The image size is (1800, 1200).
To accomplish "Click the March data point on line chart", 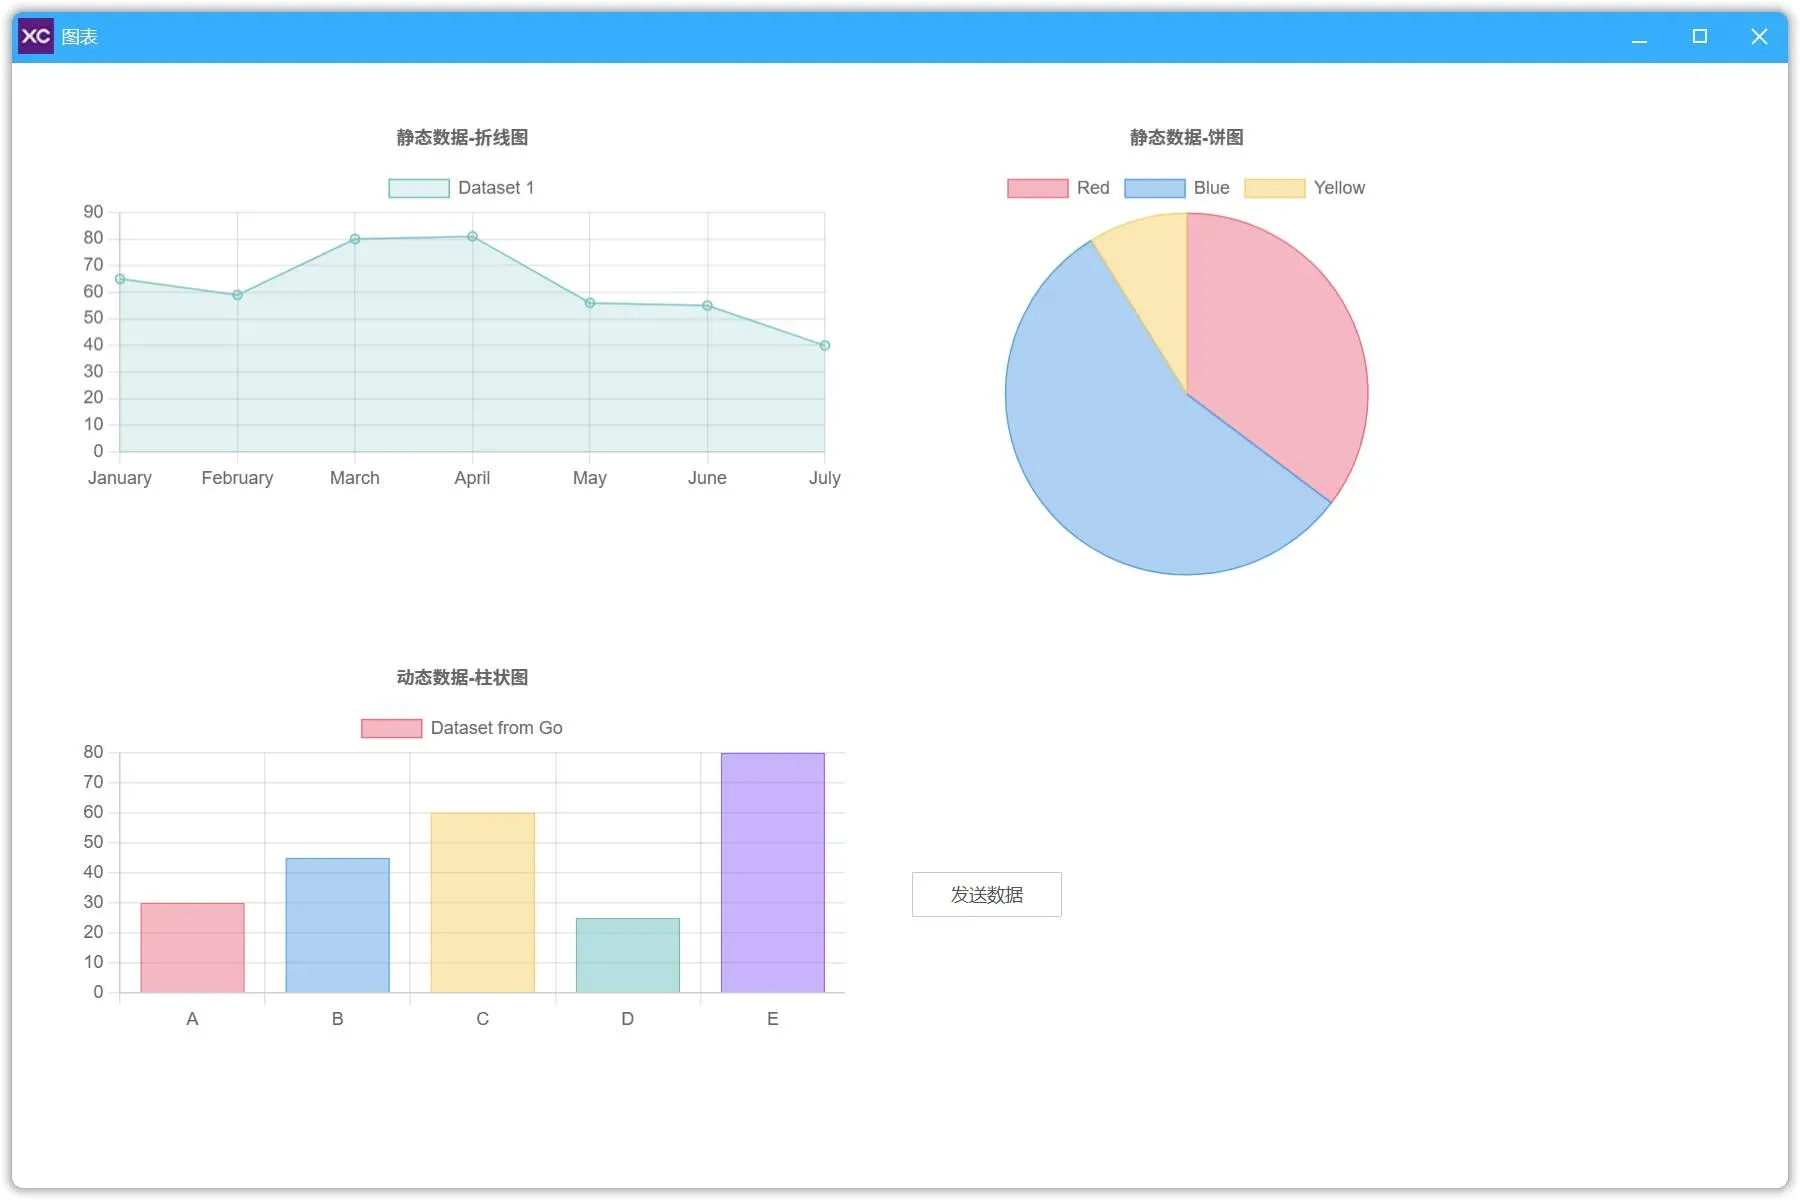I will coord(355,239).
